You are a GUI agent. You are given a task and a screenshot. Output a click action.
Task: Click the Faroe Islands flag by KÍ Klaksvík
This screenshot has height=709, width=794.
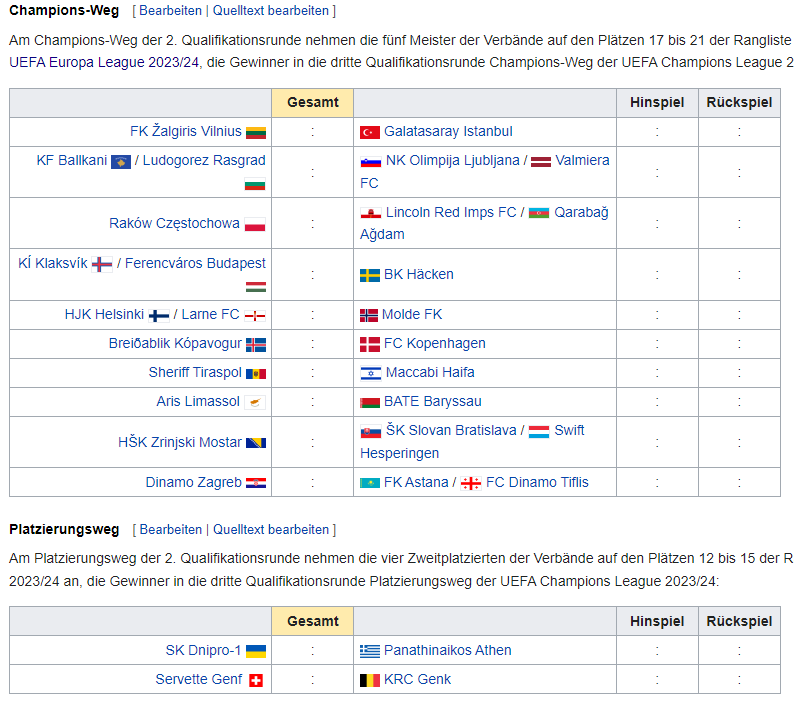point(102,264)
